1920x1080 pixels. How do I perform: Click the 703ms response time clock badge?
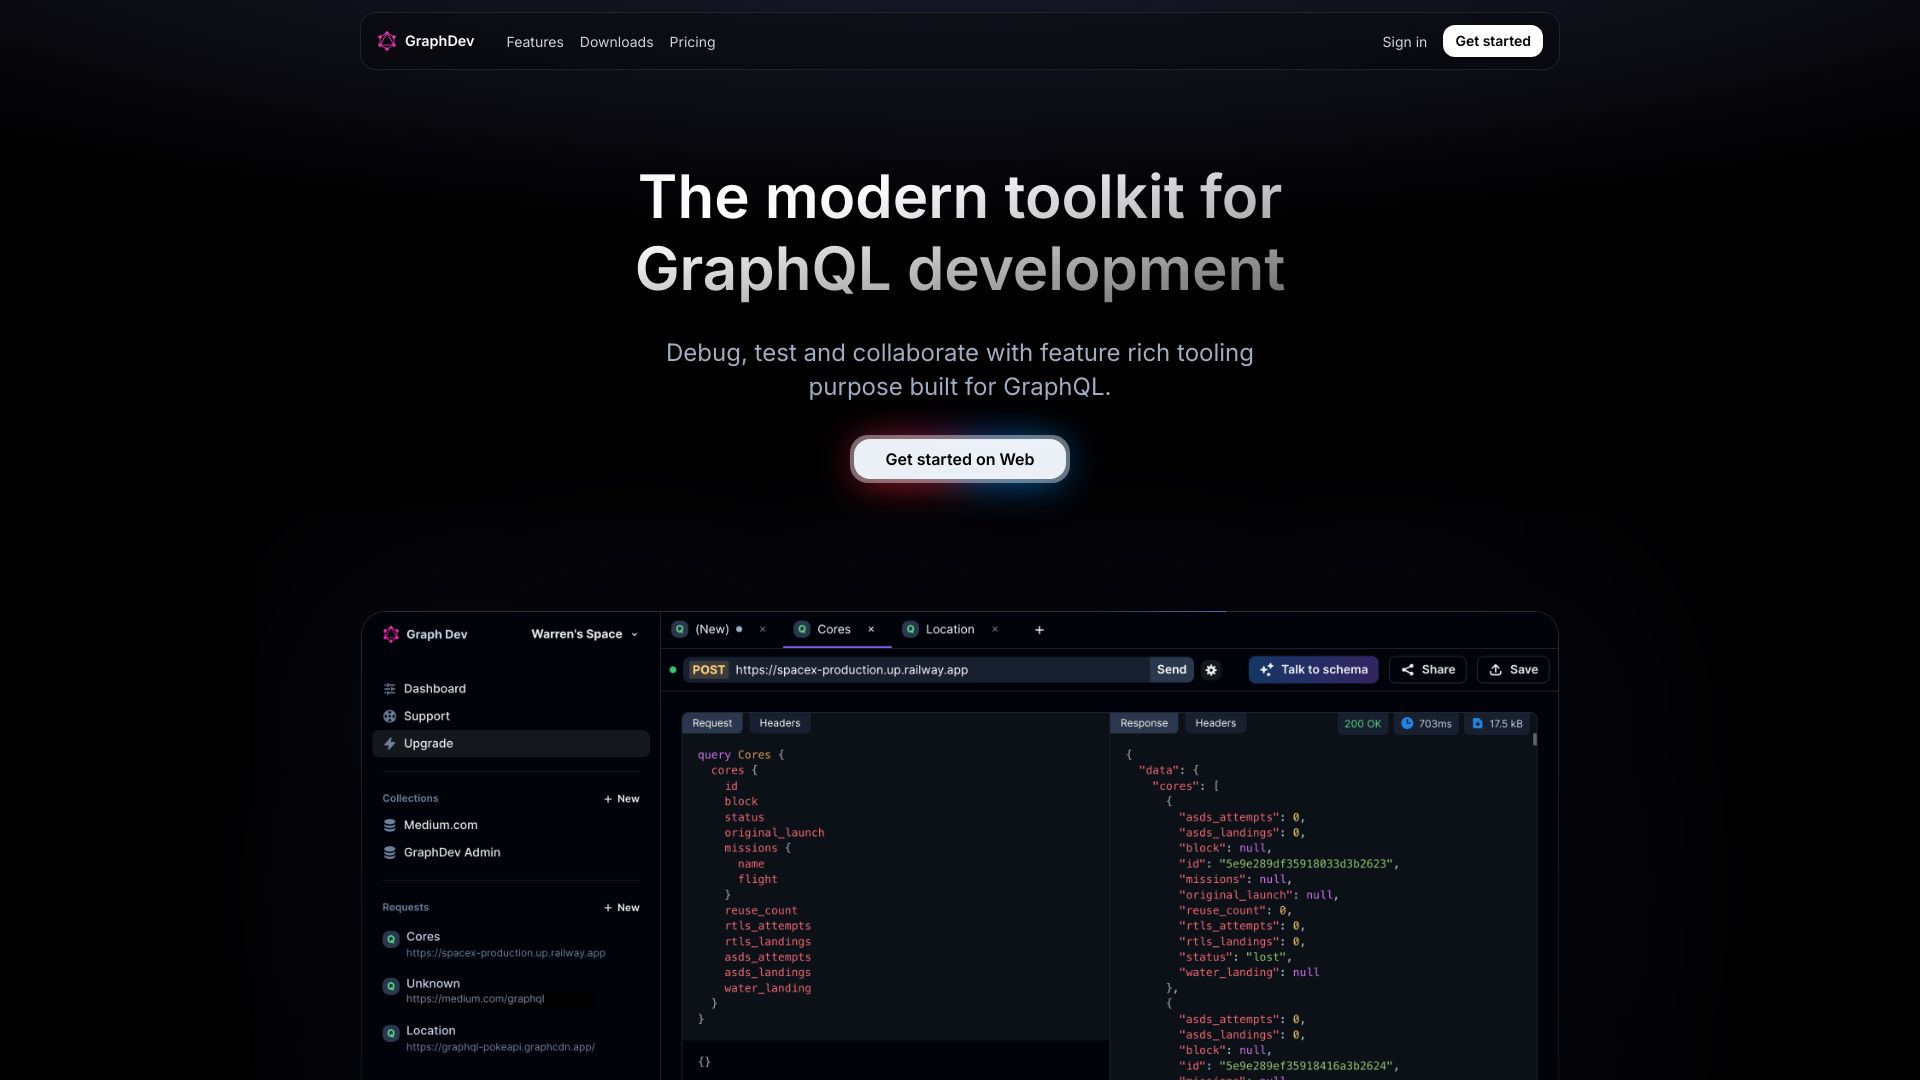[1426, 723]
